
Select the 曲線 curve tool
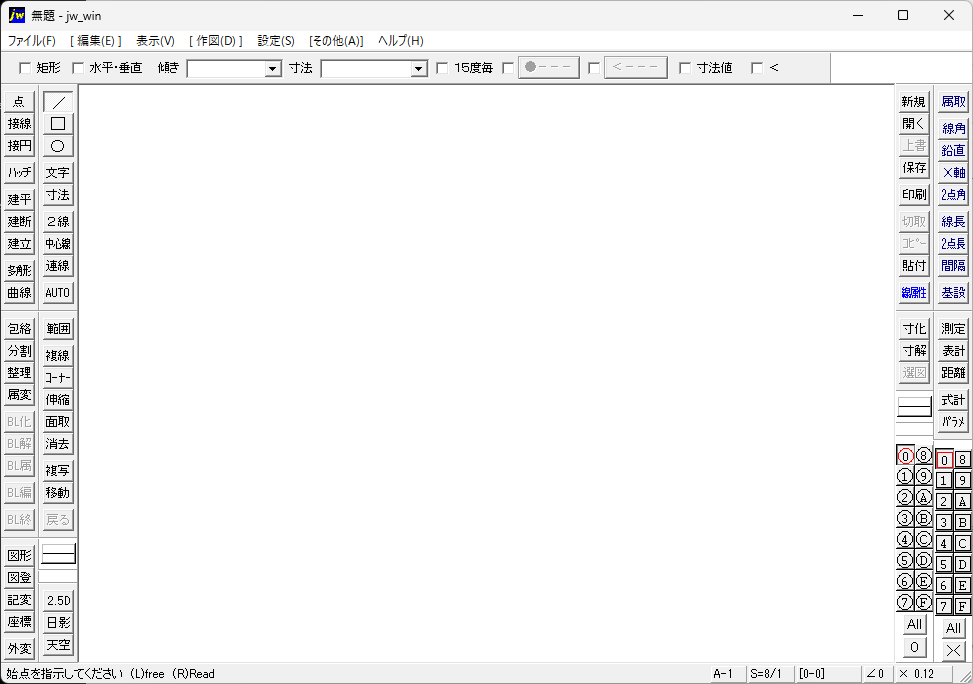(19, 292)
